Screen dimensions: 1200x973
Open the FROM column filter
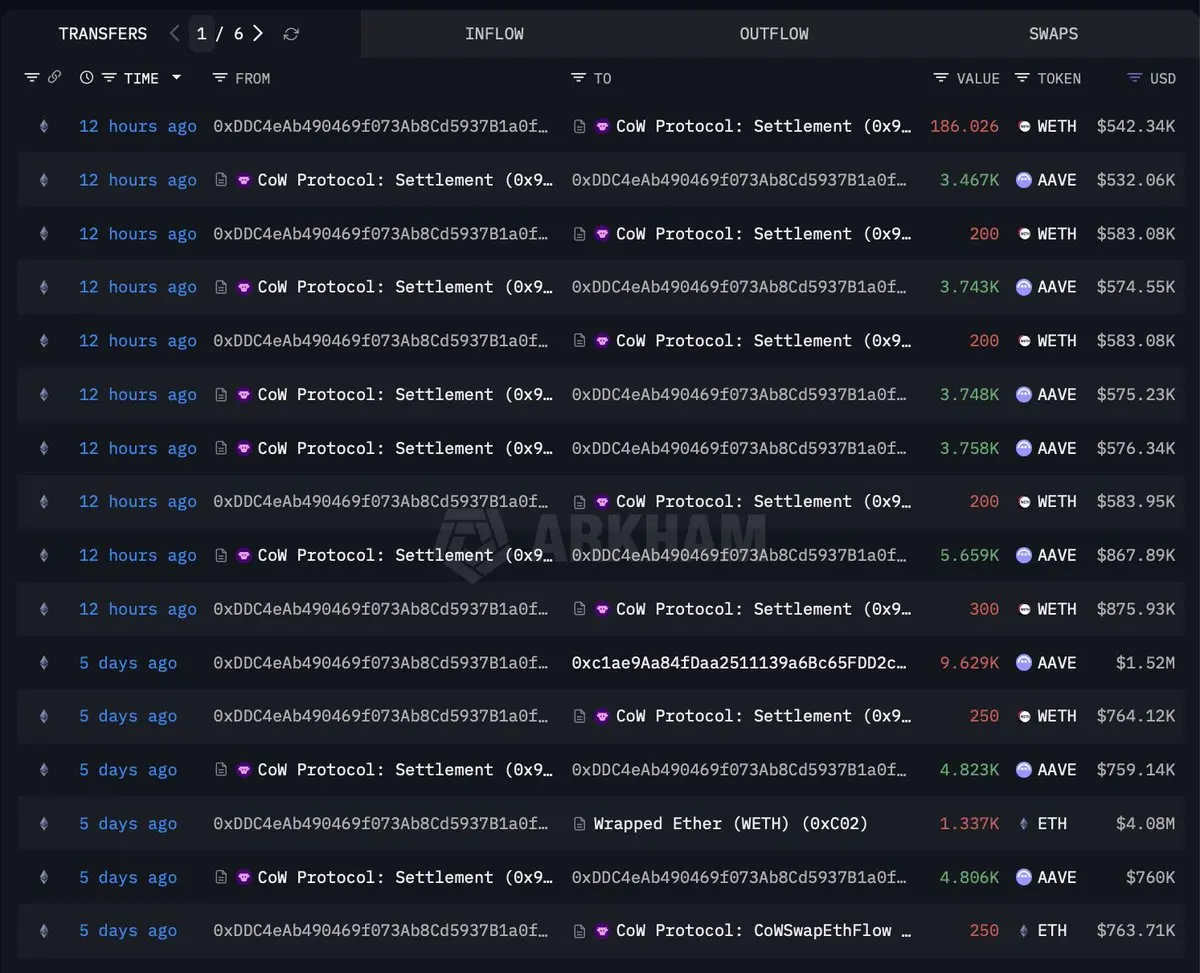click(x=220, y=78)
